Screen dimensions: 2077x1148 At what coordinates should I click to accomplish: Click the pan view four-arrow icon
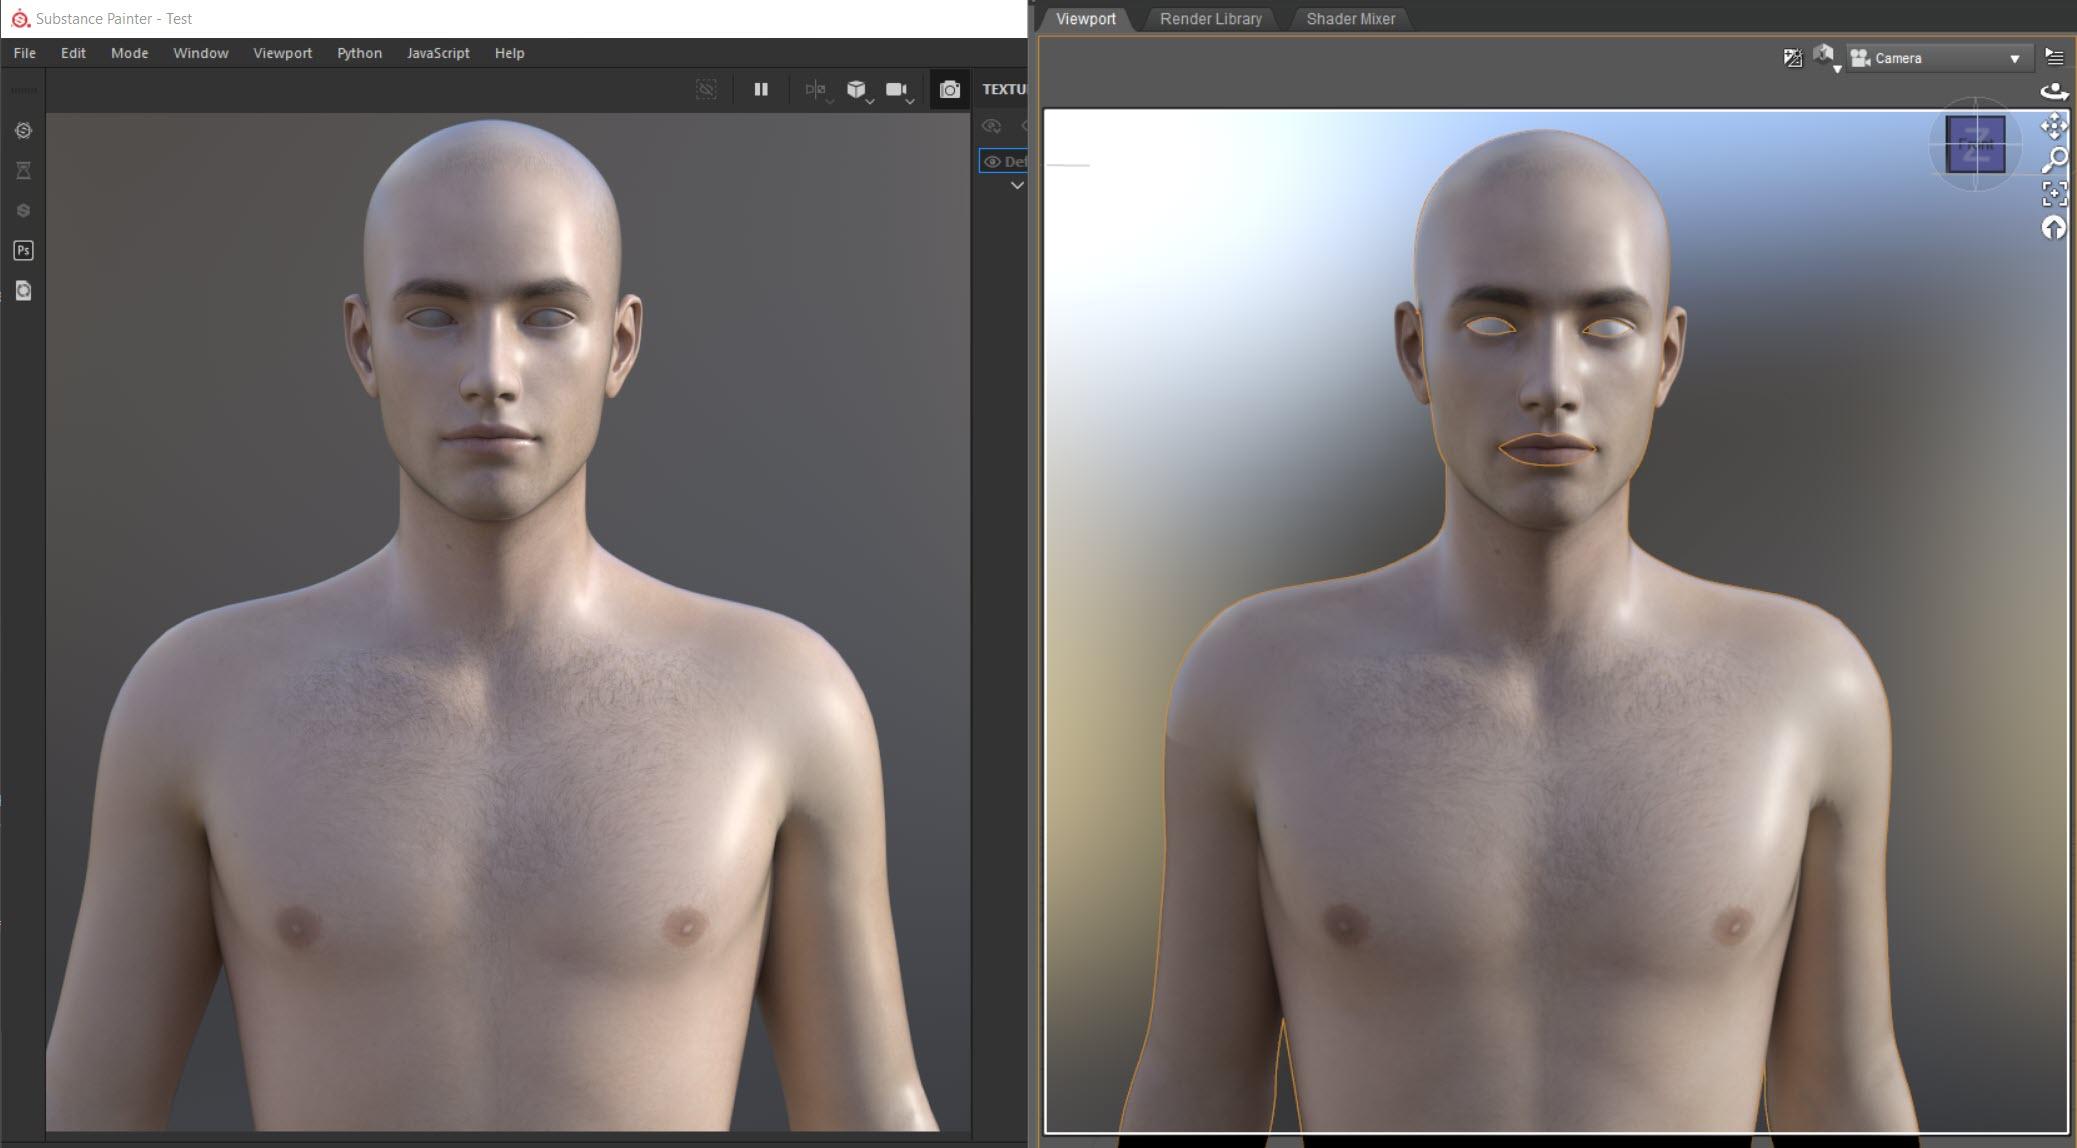click(2053, 126)
